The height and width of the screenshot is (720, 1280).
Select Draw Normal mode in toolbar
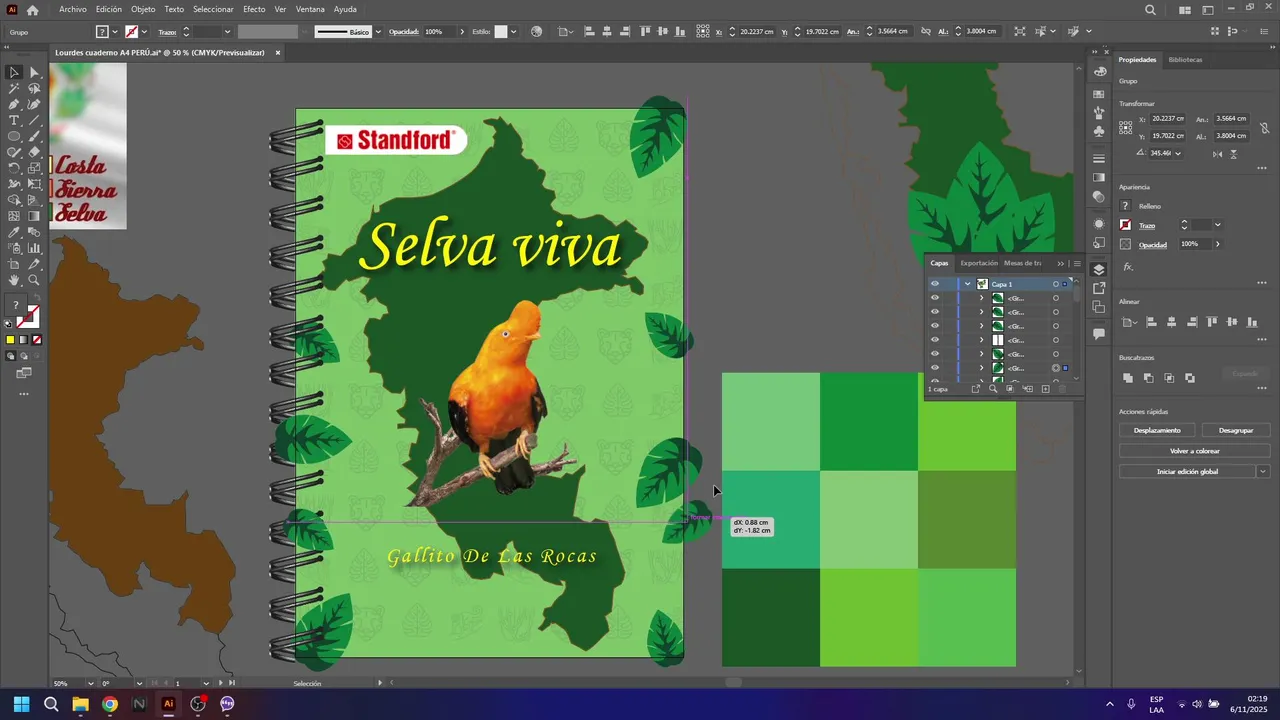coord(11,356)
